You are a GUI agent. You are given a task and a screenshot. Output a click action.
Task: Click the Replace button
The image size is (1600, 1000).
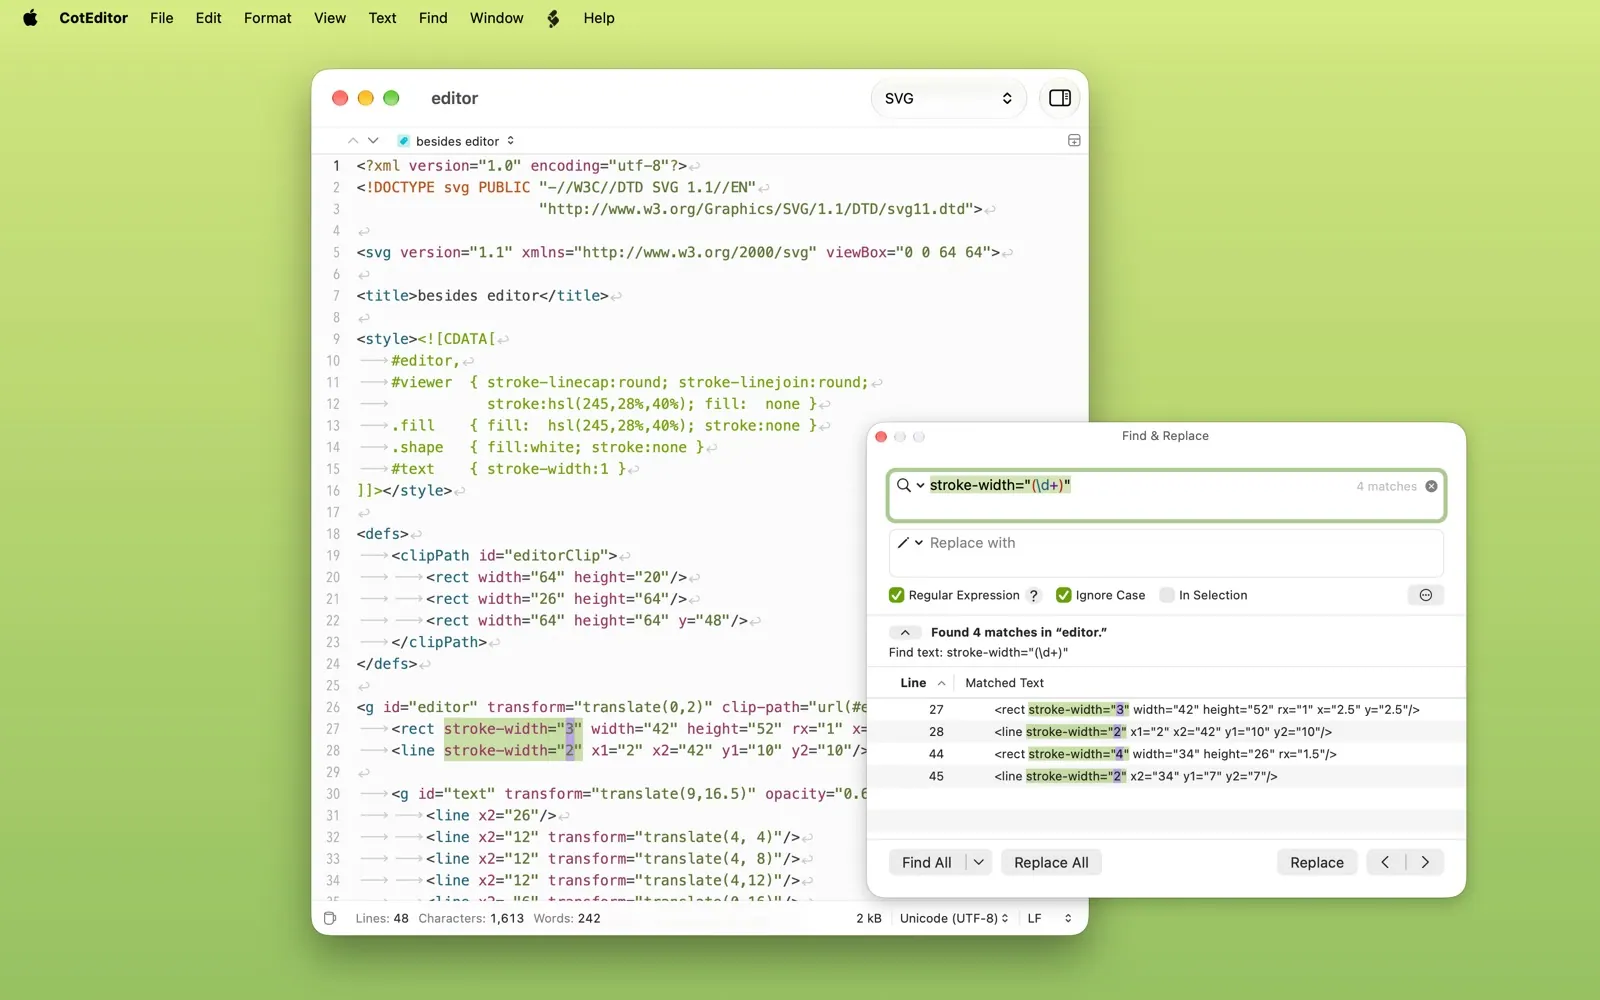(x=1316, y=862)
